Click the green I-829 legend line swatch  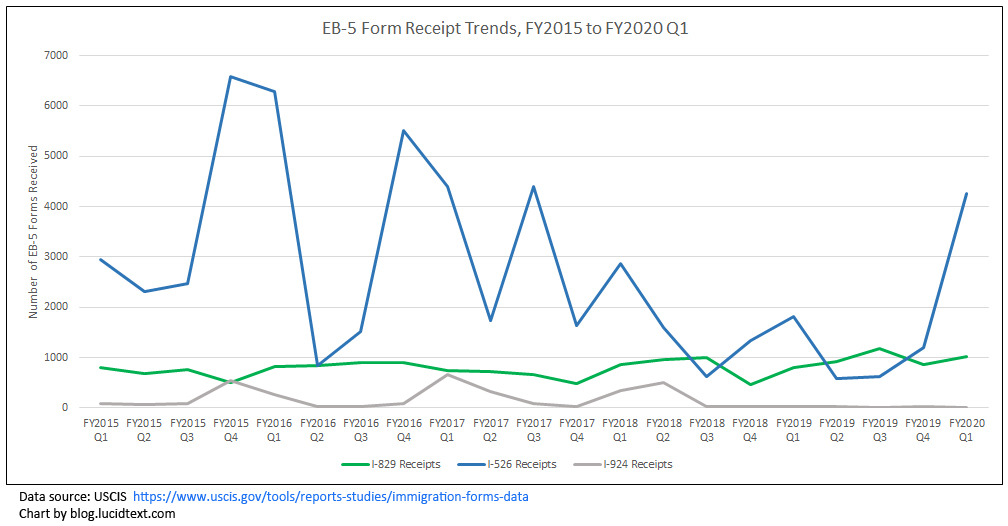(x=356, y=464)
